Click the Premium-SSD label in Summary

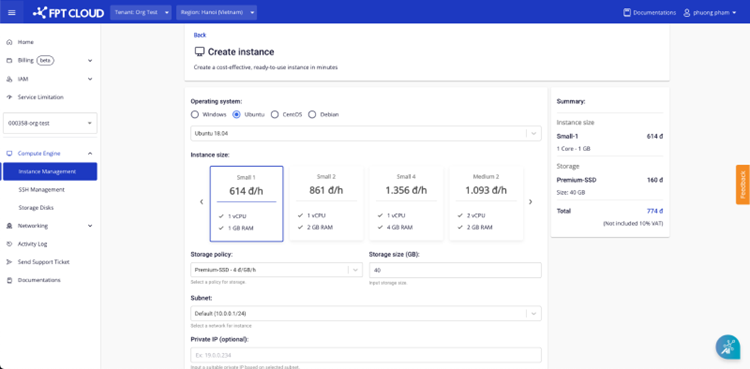(x=576, y=180)
